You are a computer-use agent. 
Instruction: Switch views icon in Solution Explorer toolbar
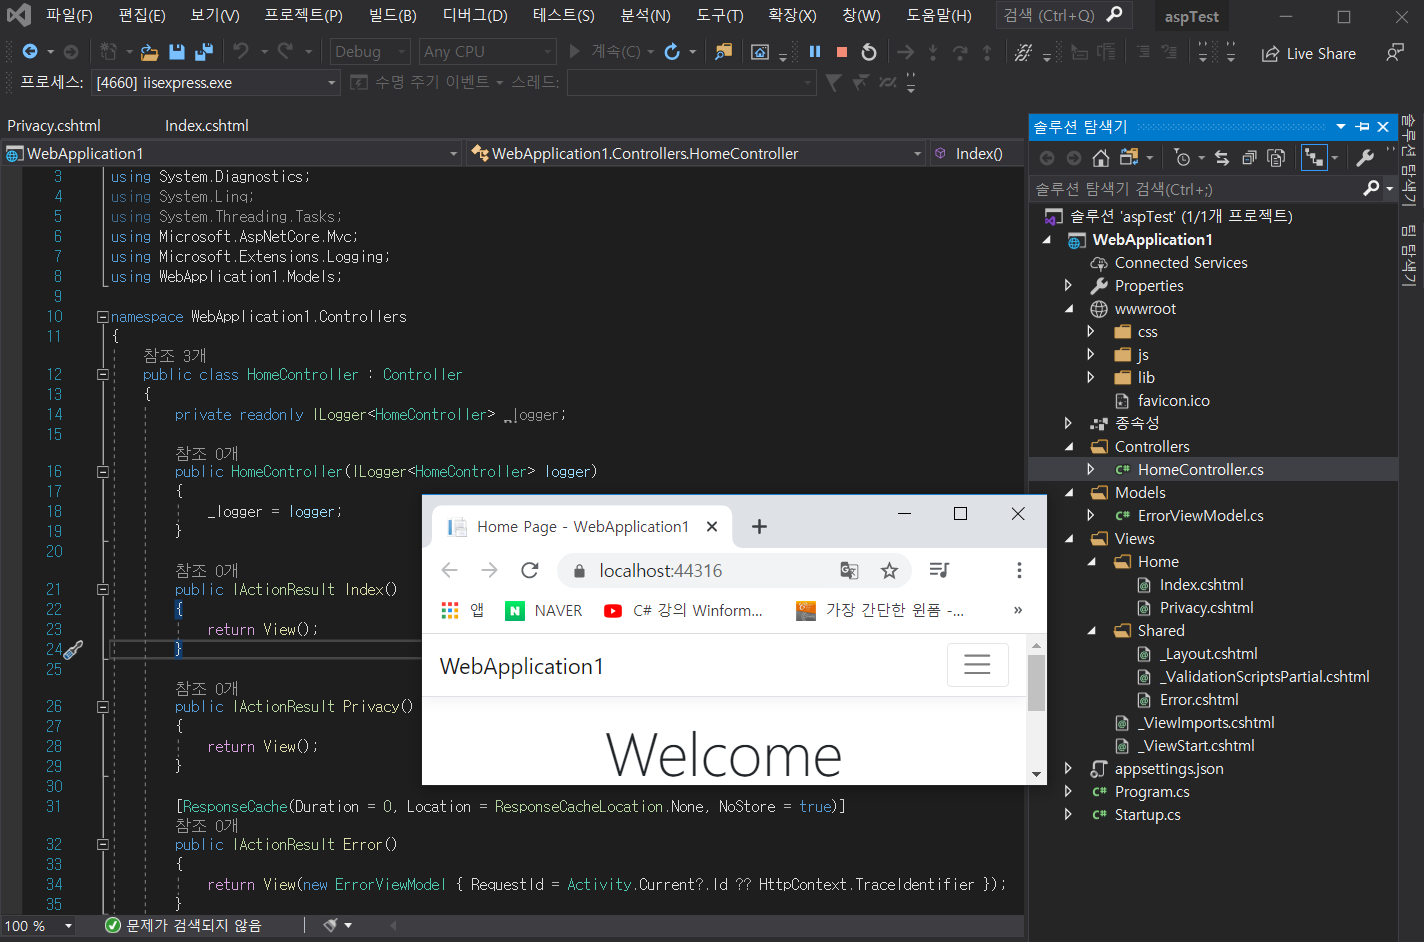click(1130, 158)
